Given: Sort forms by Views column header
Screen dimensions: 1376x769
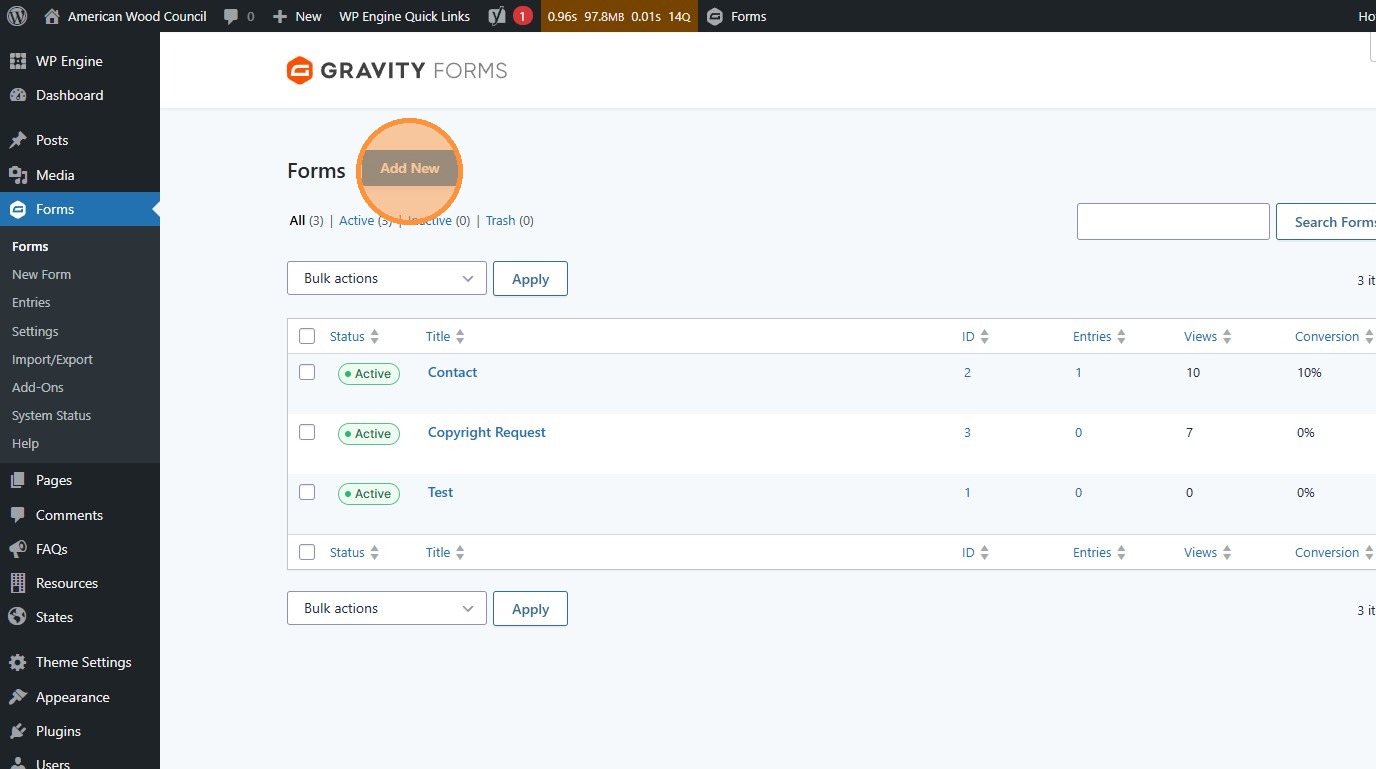Looking at the screenshot, I should coord(1207,336).
